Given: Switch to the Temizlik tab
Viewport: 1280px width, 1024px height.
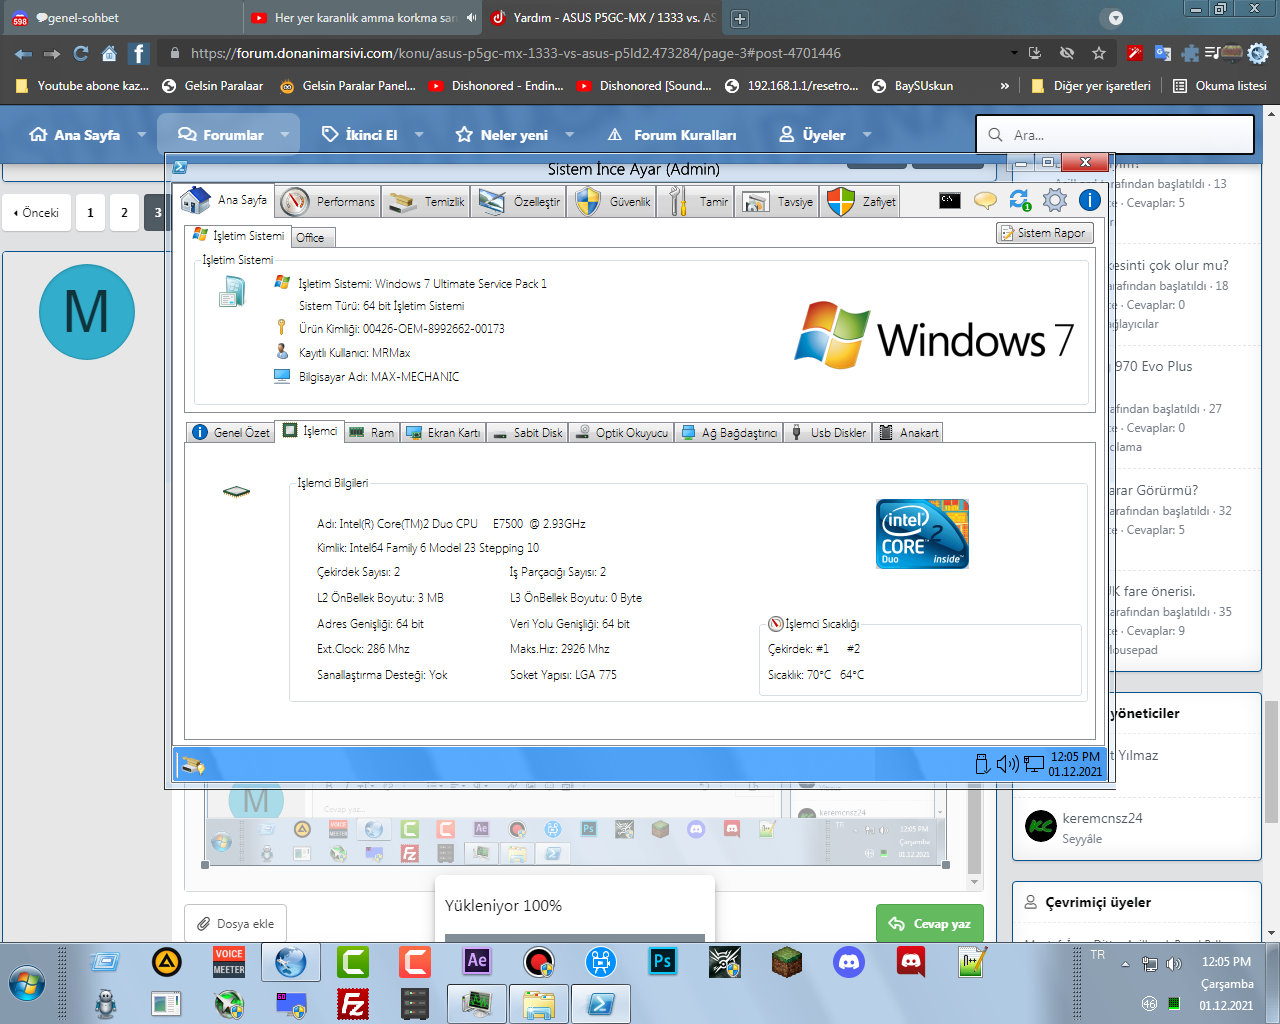Looking at the screenshot, I should (427, 201).
